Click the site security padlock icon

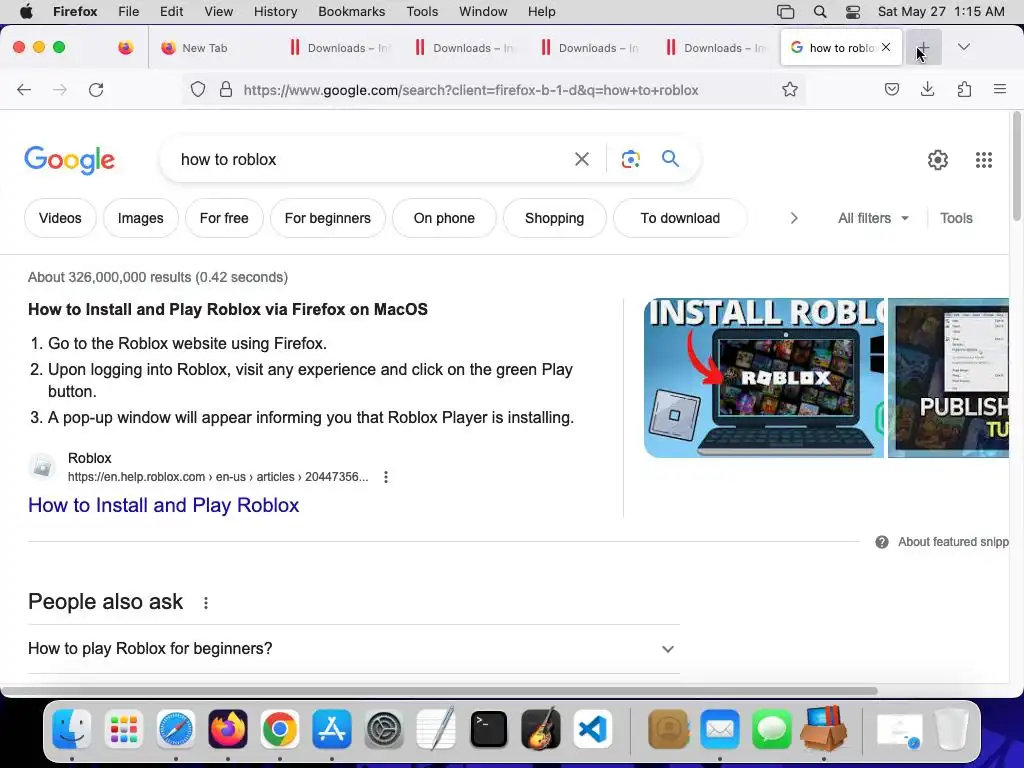[226, 89]
